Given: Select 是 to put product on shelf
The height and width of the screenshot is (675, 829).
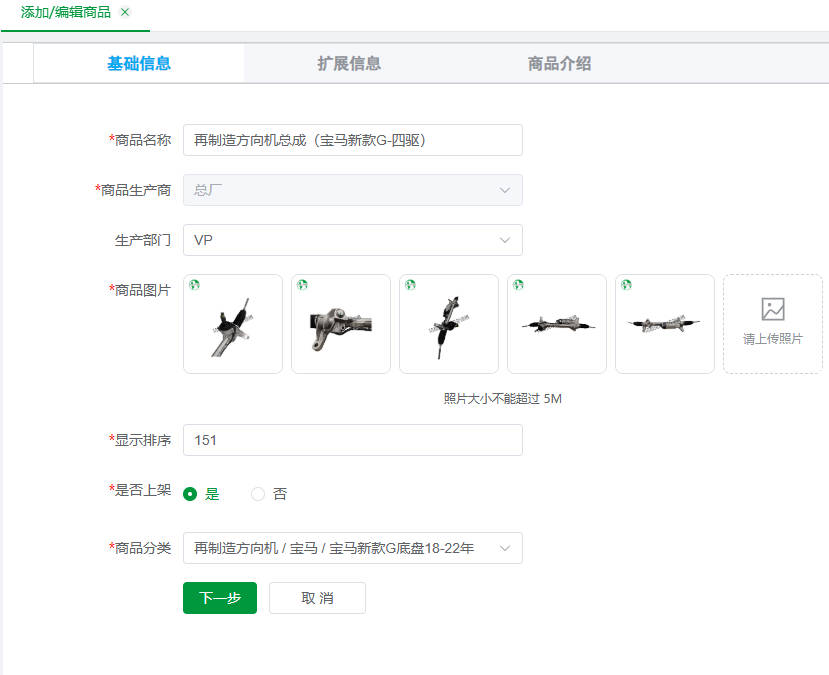Looking at the screenshot, I should 190,493.
